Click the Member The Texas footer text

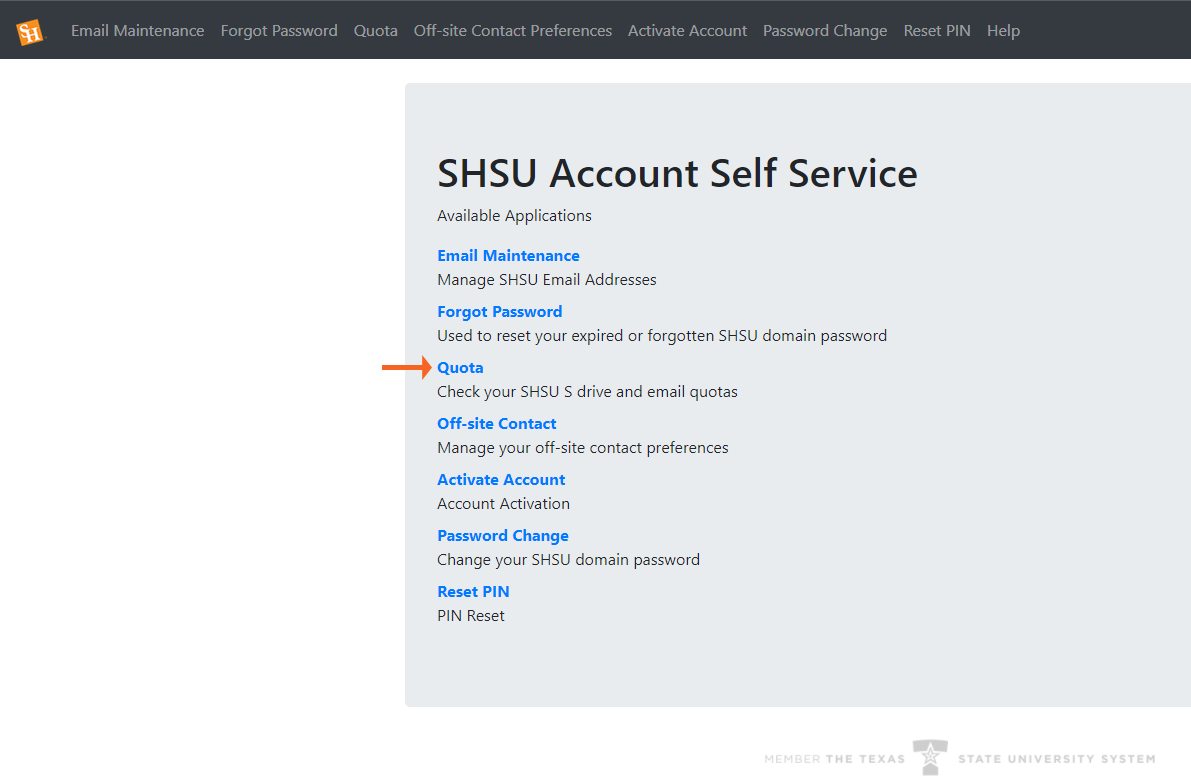point(836,758)
